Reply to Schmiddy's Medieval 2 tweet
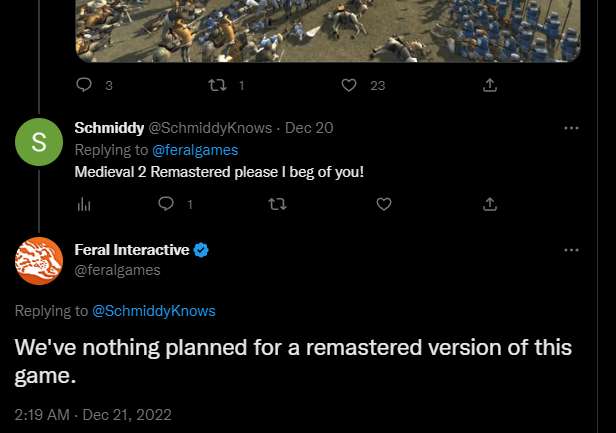Image resolution: width=616 pixels, height=433 pixels. pos(166,203)
